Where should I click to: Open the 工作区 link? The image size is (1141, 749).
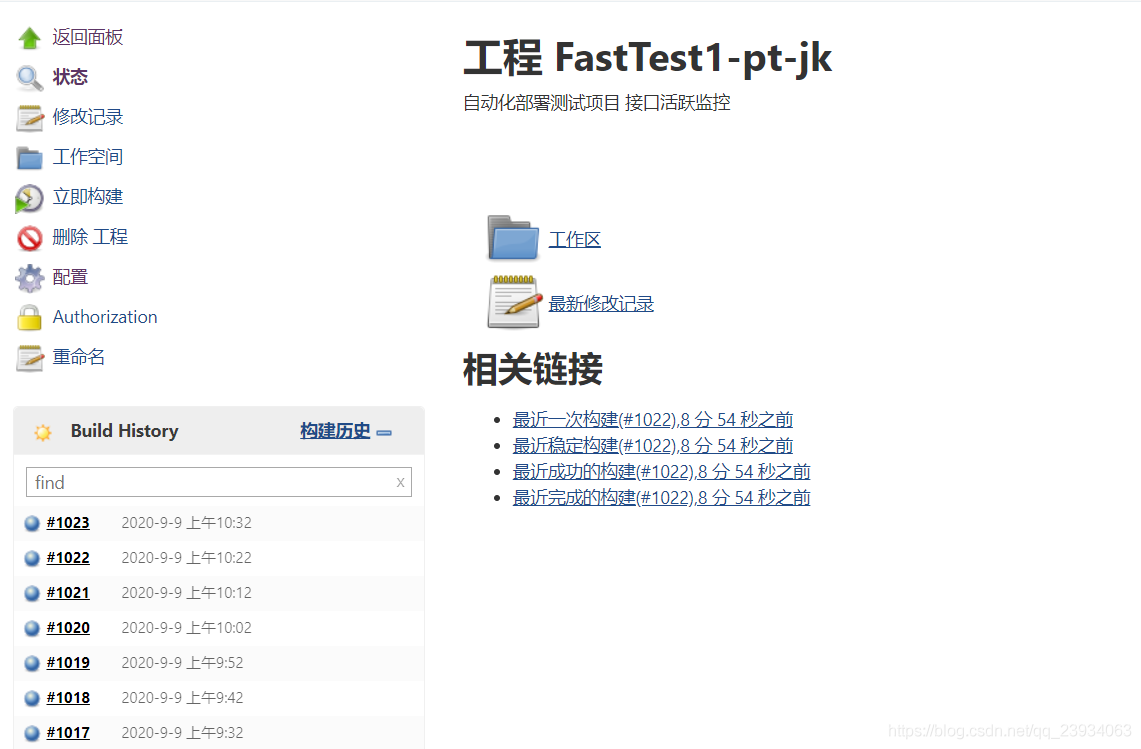575,239
